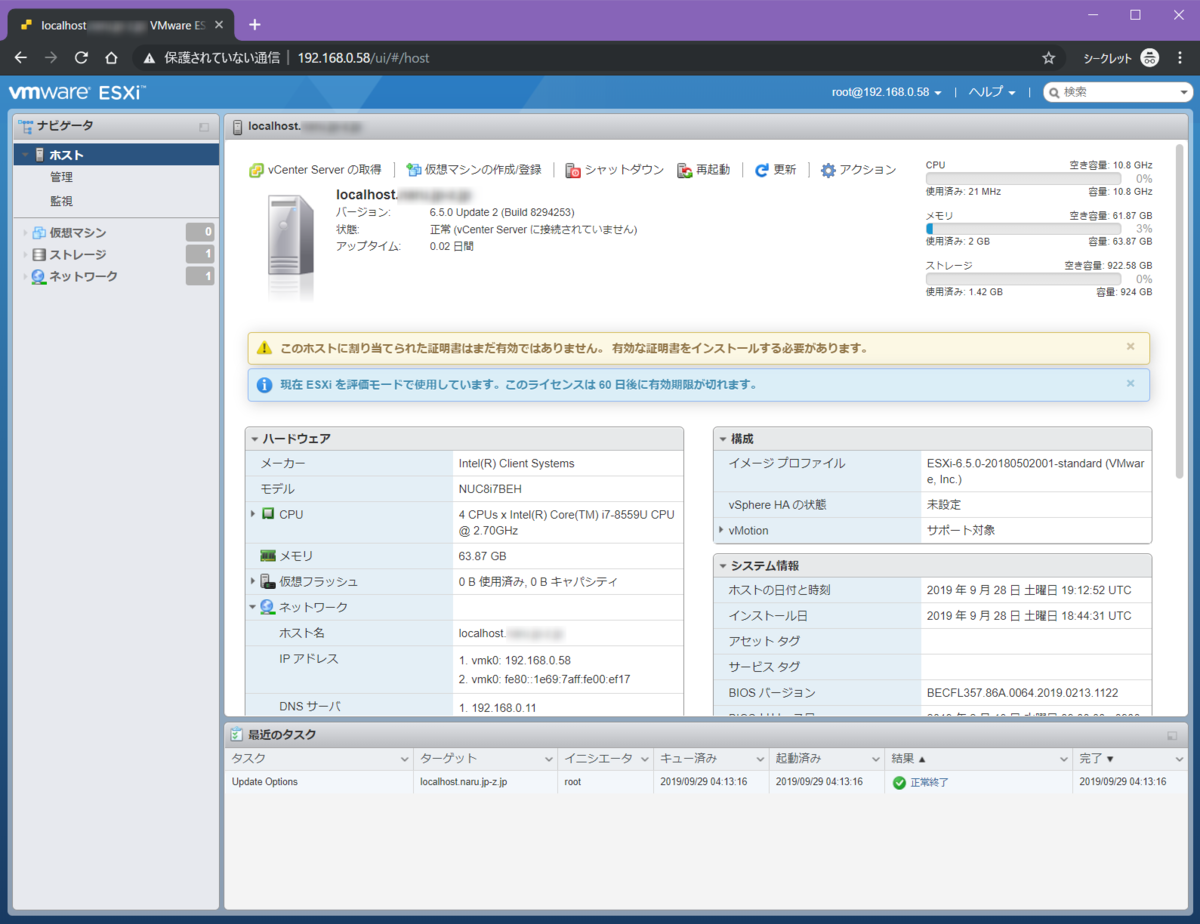Click the CPU chip icon in Hardware

tap(268, 514)
